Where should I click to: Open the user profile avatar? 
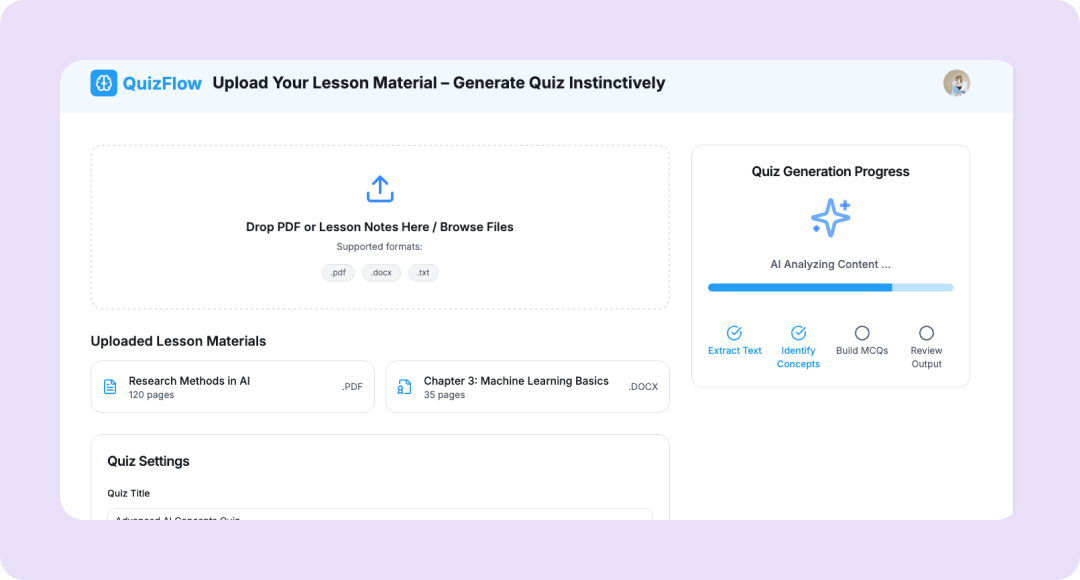coord(956,83)
